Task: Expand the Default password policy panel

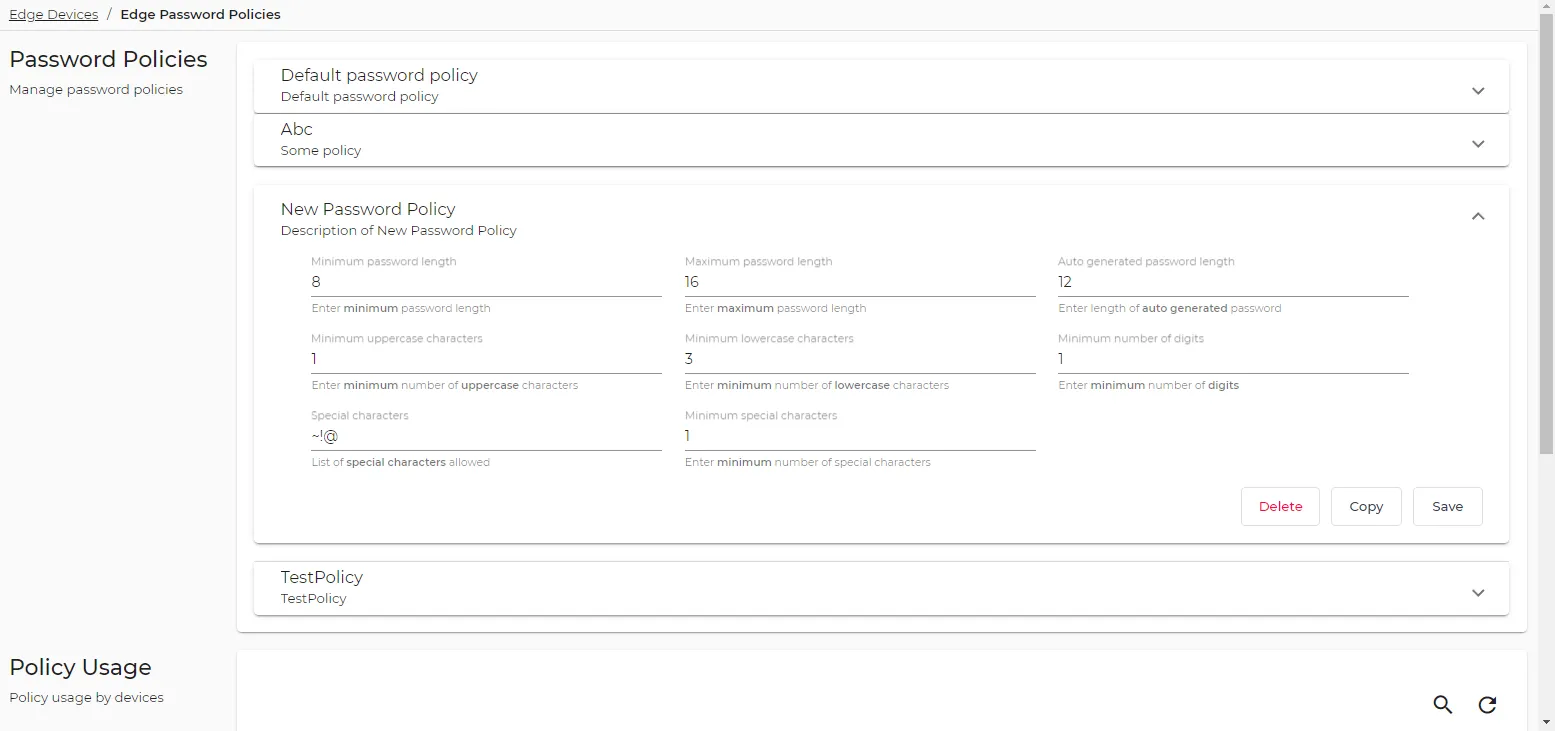Action: click(x=1478, y=90)
